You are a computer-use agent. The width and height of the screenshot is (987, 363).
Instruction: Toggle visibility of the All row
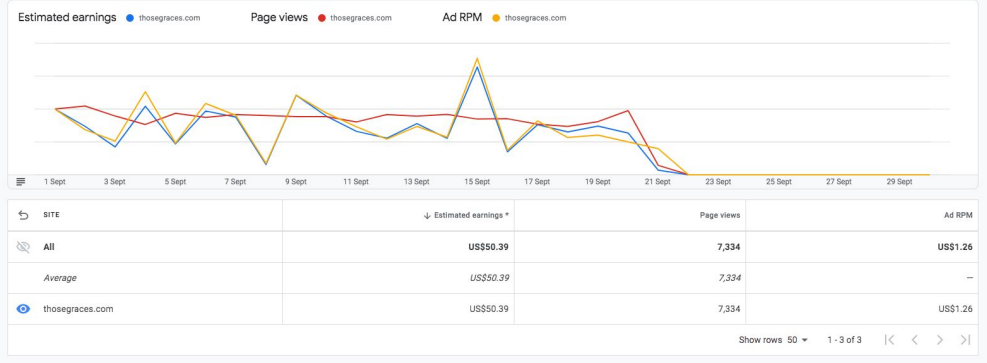pyautogui.click(x=23, y=247)
